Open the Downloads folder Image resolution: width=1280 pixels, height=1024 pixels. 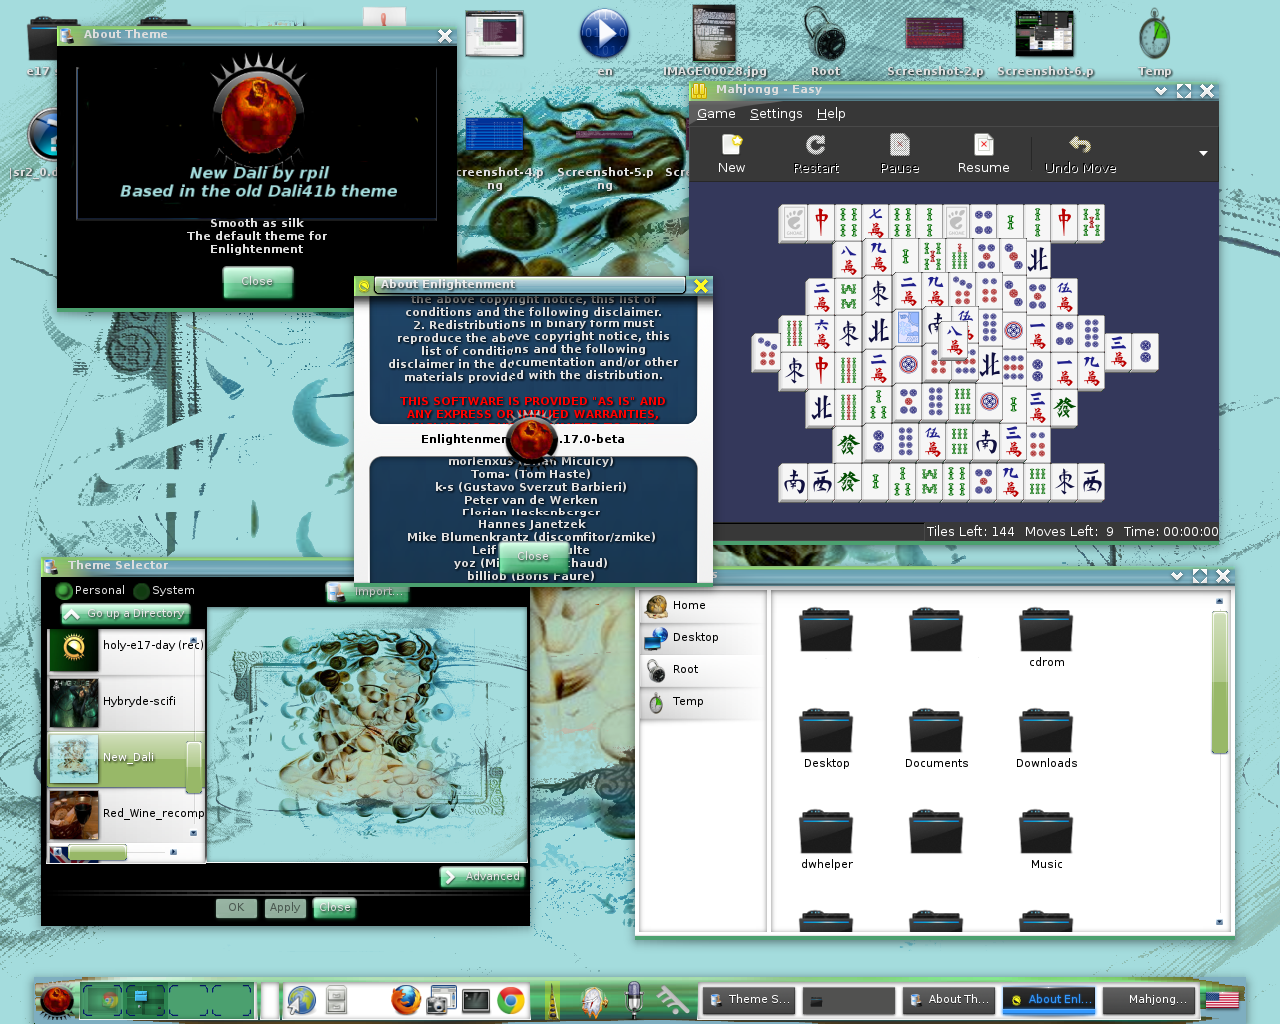coord(1046,738)
